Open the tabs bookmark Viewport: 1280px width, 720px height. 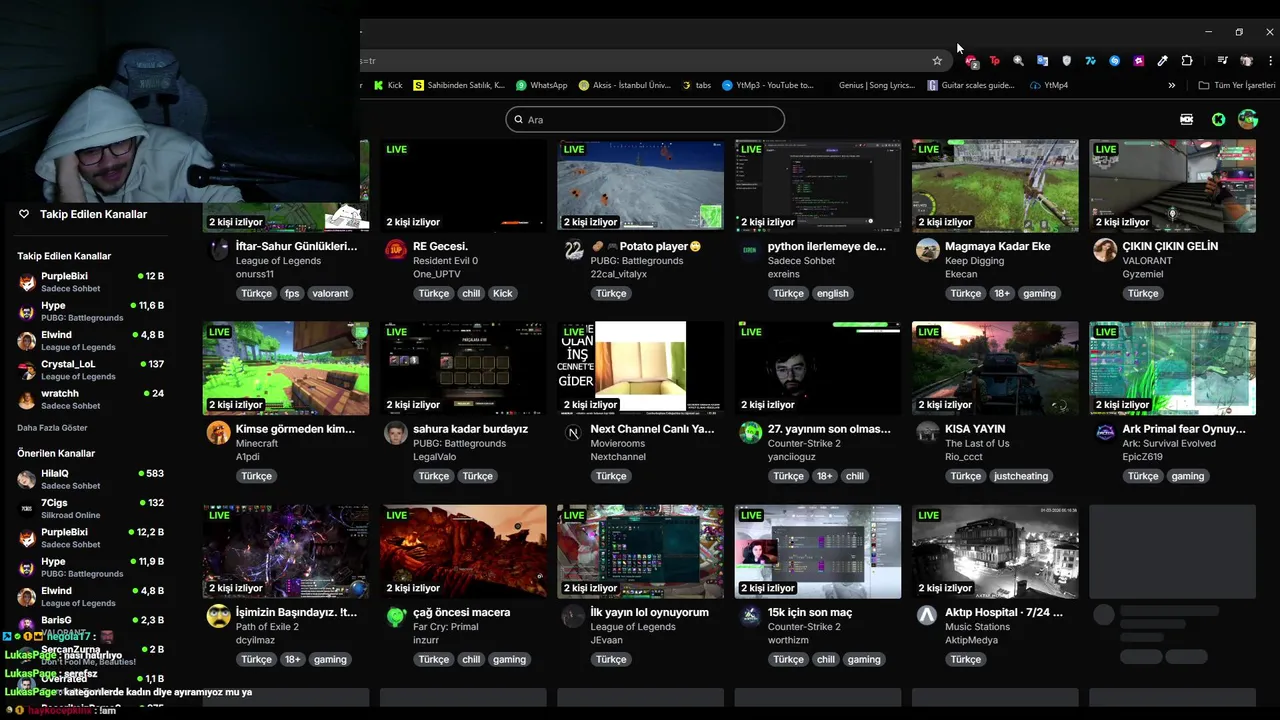coord(697,86)
